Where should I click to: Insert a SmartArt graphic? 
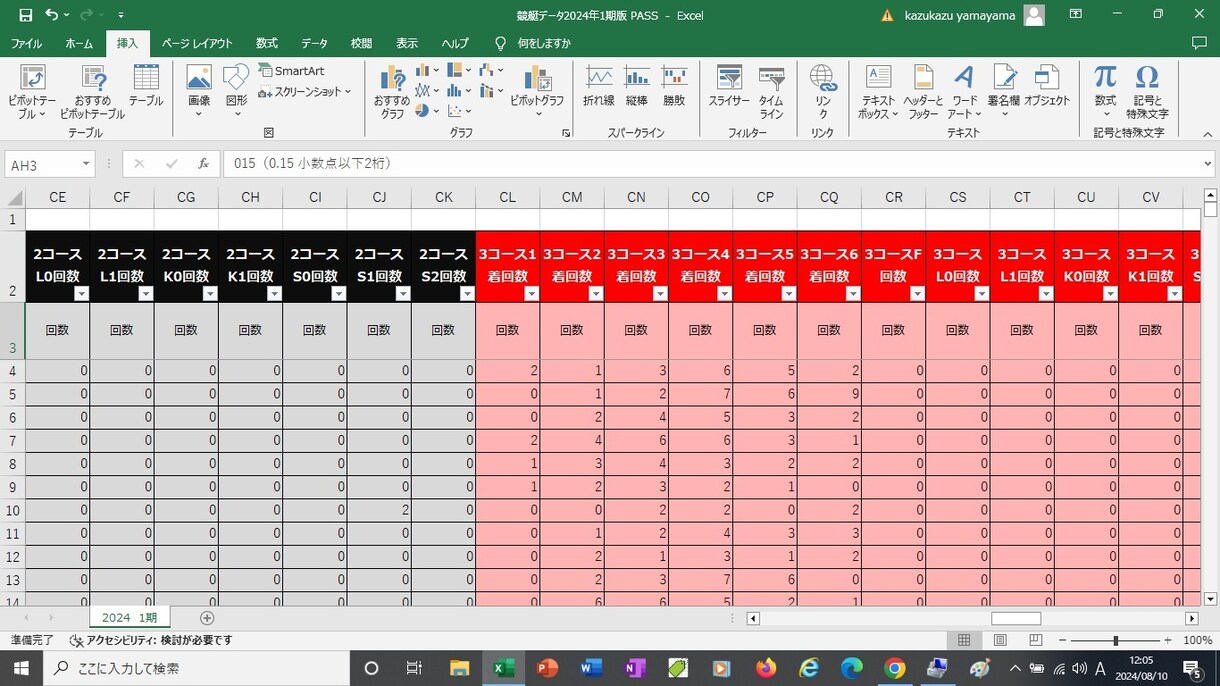coord(291,71)
